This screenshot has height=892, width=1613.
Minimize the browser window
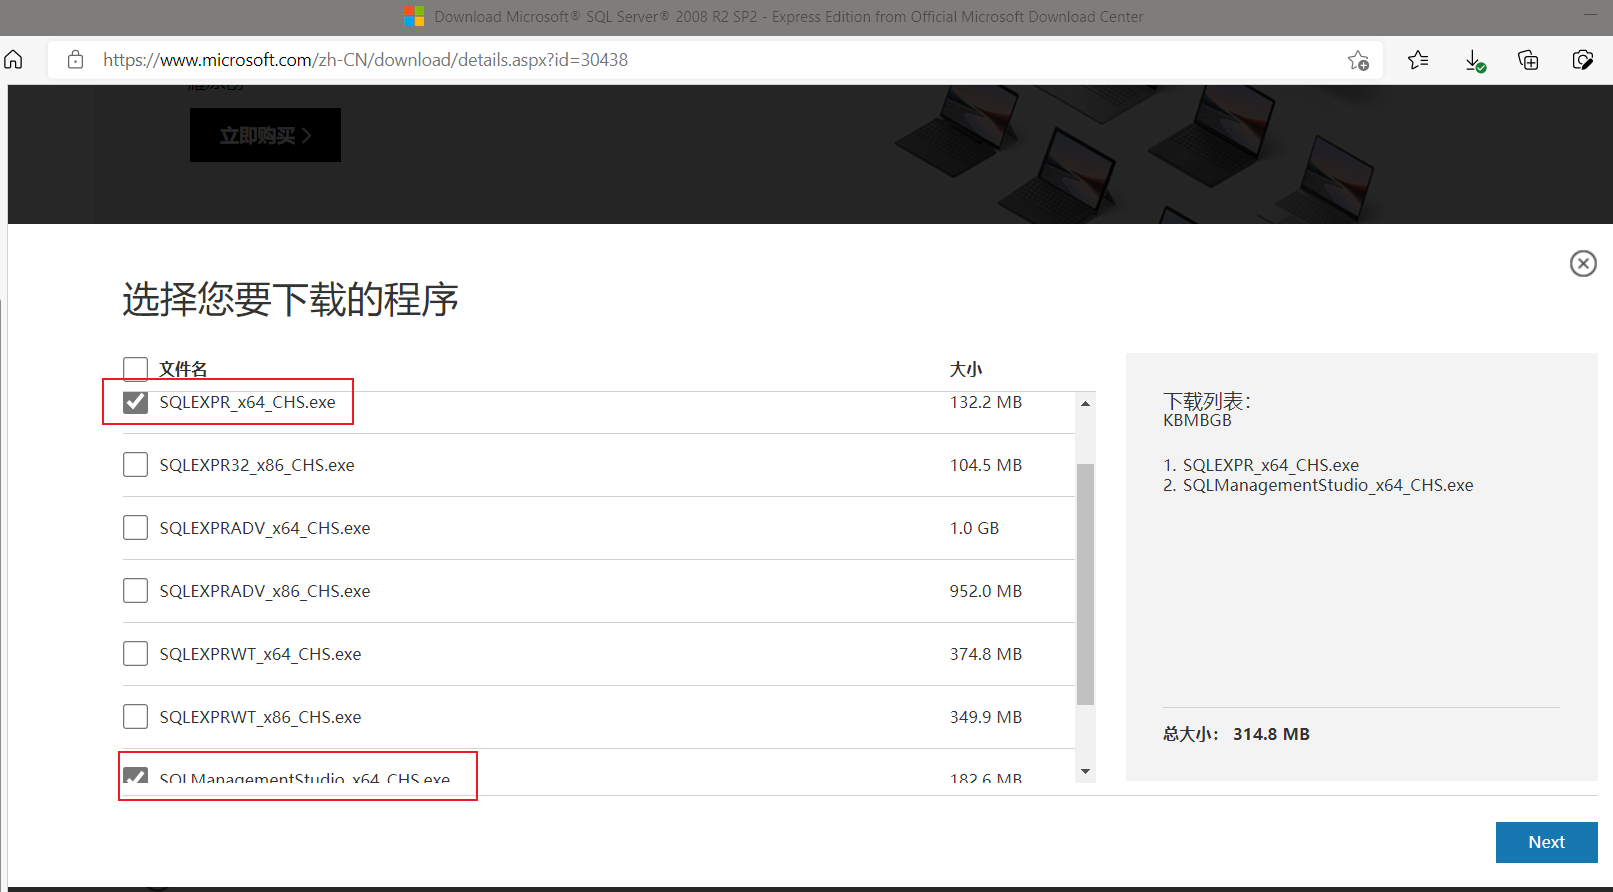(x=1590, y=15)
